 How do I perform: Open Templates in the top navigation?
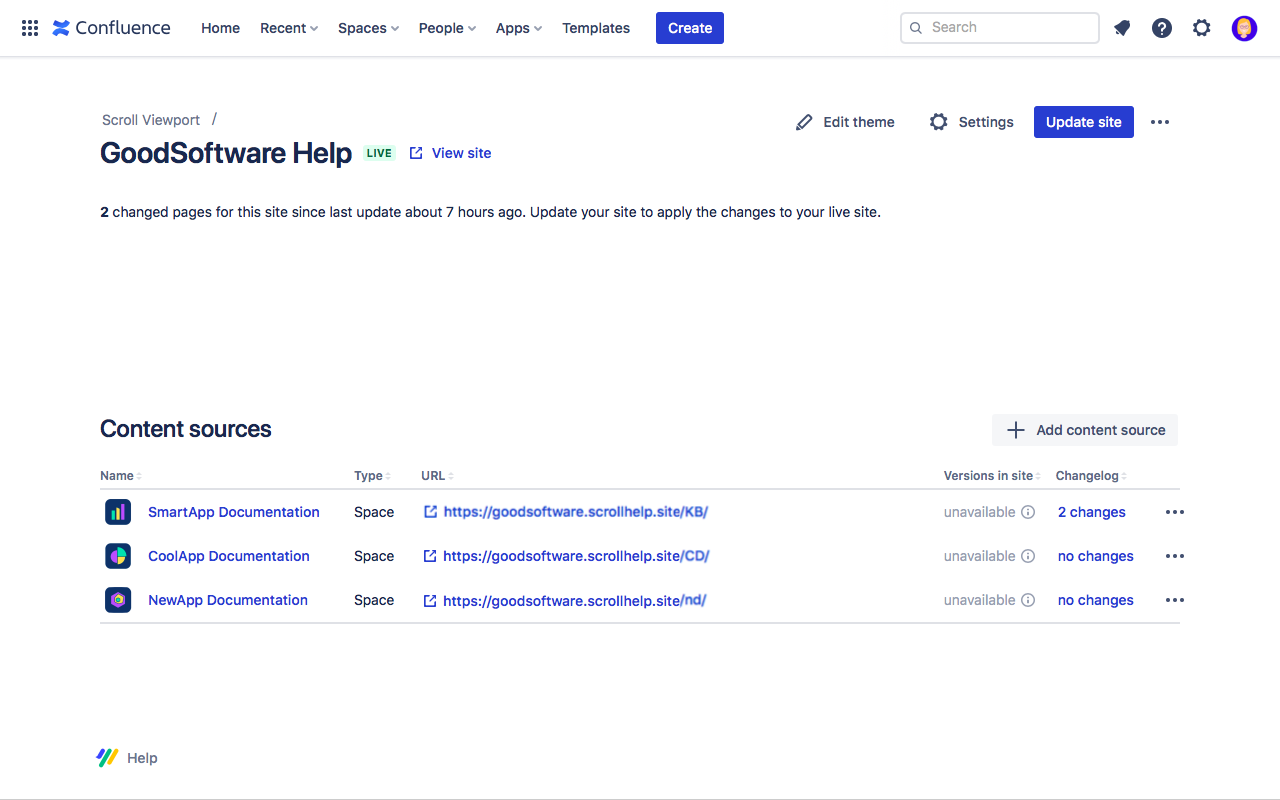pos(596,28)
